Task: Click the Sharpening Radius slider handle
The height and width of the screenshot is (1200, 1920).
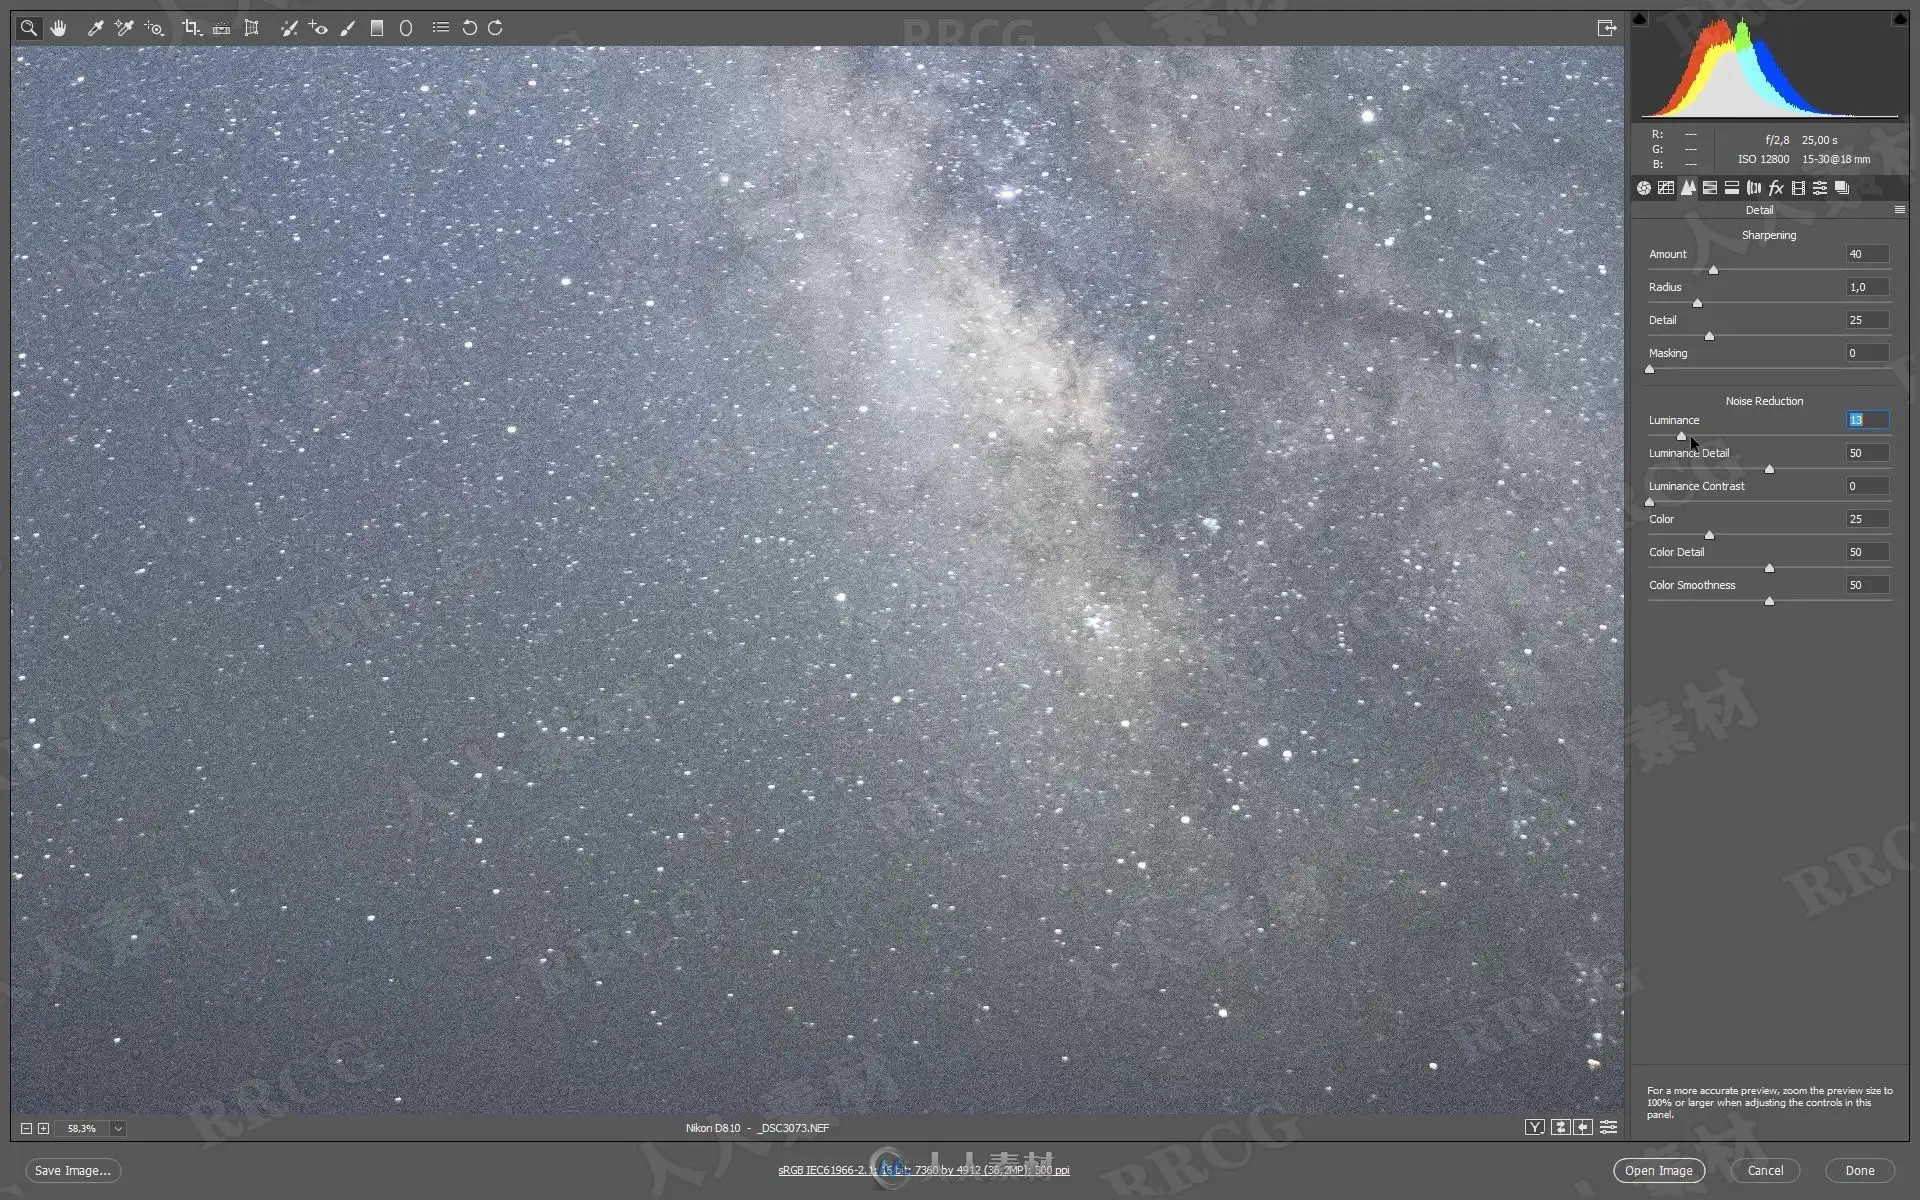Action: (x=1697, y=303)
